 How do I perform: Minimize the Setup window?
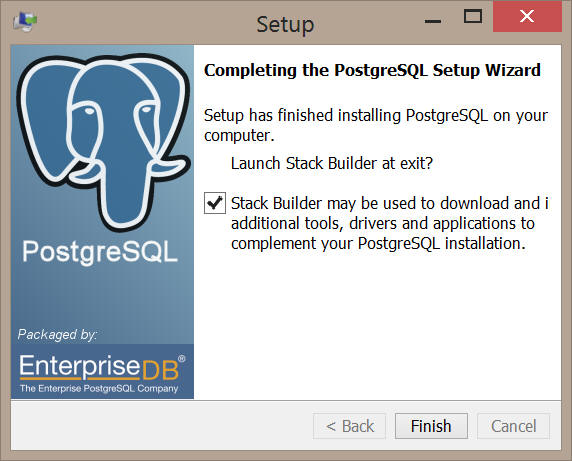point(433,20)
